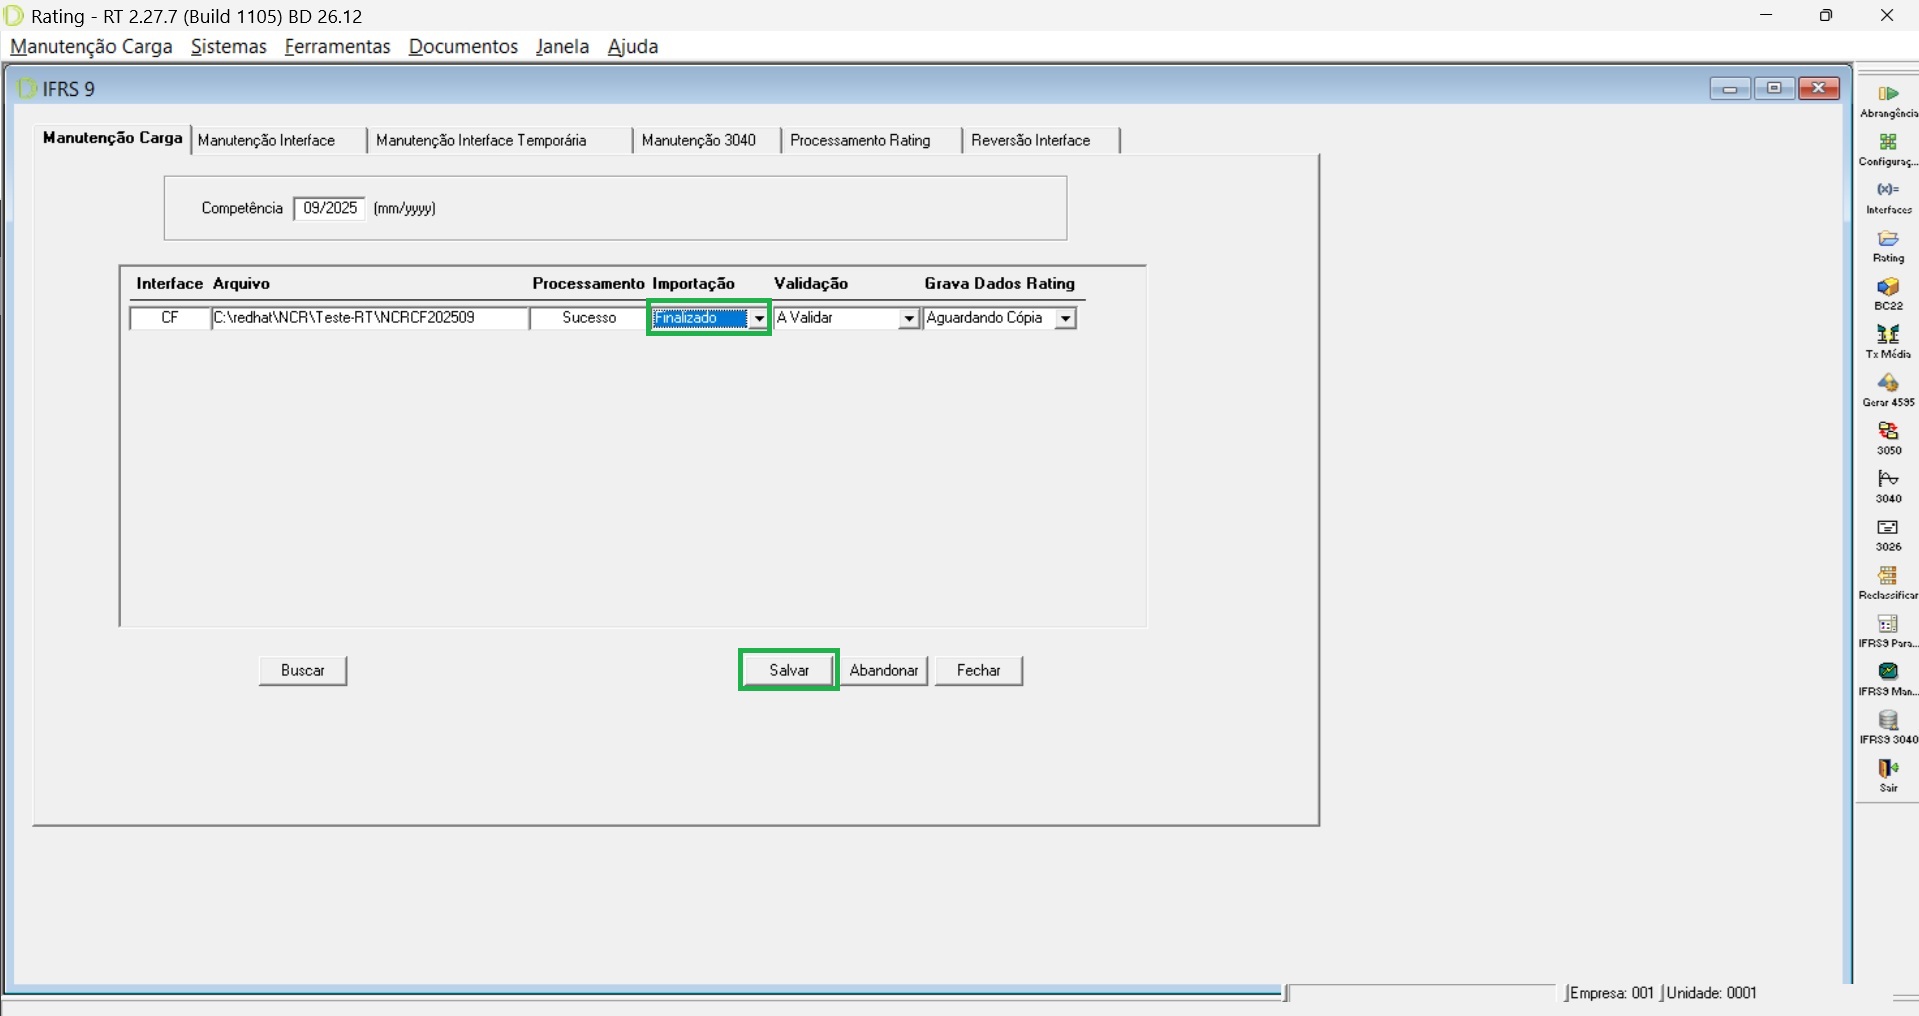Viewport: 1919px width, 1016px height.
Task: Click the Arquivo path field
Action: pyautogui.click(x=369, y=318)
